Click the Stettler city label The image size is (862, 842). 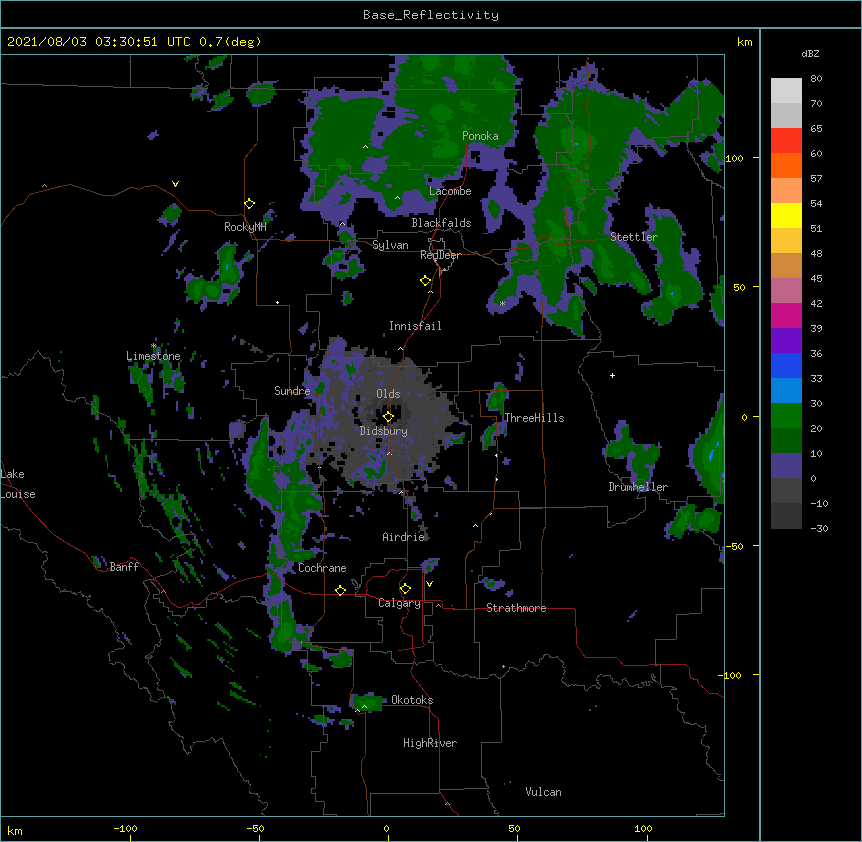634,237
